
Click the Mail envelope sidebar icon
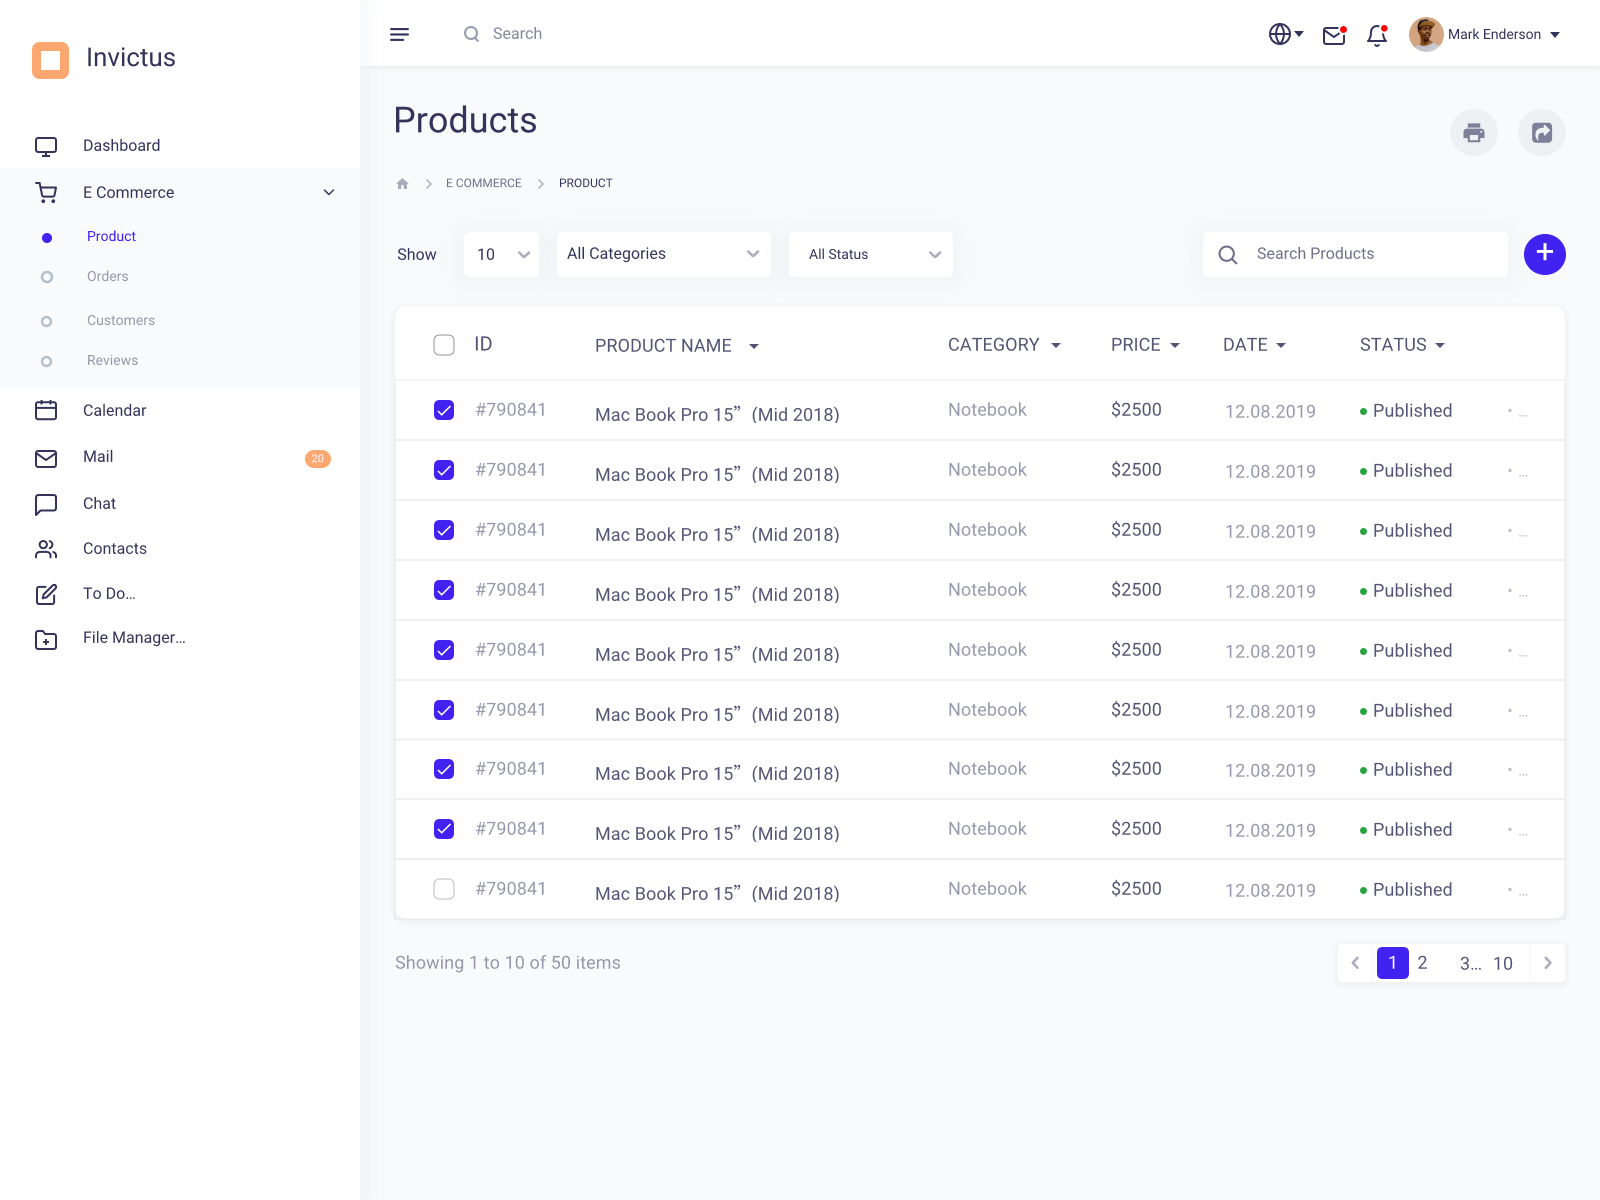pos(46,458)
